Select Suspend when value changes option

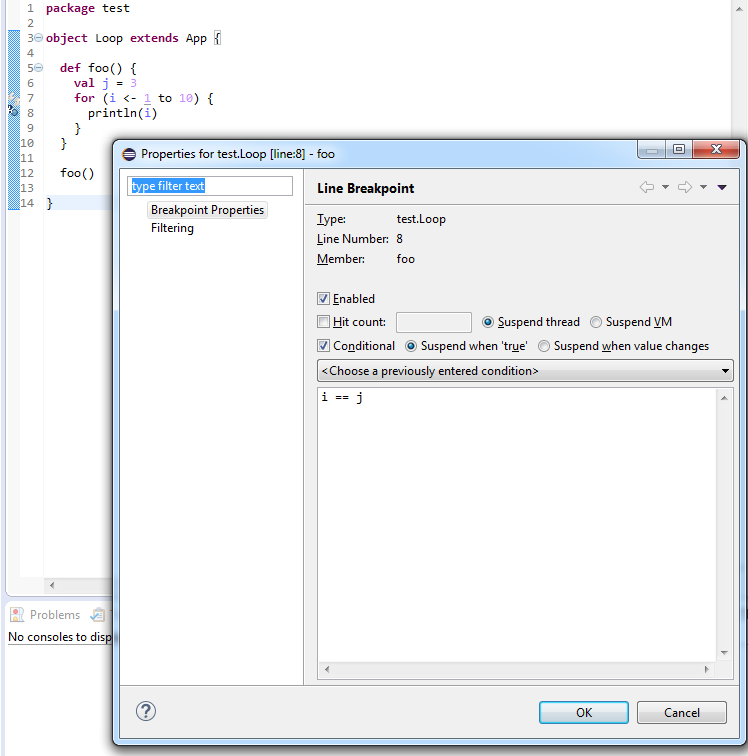point(544,346)
